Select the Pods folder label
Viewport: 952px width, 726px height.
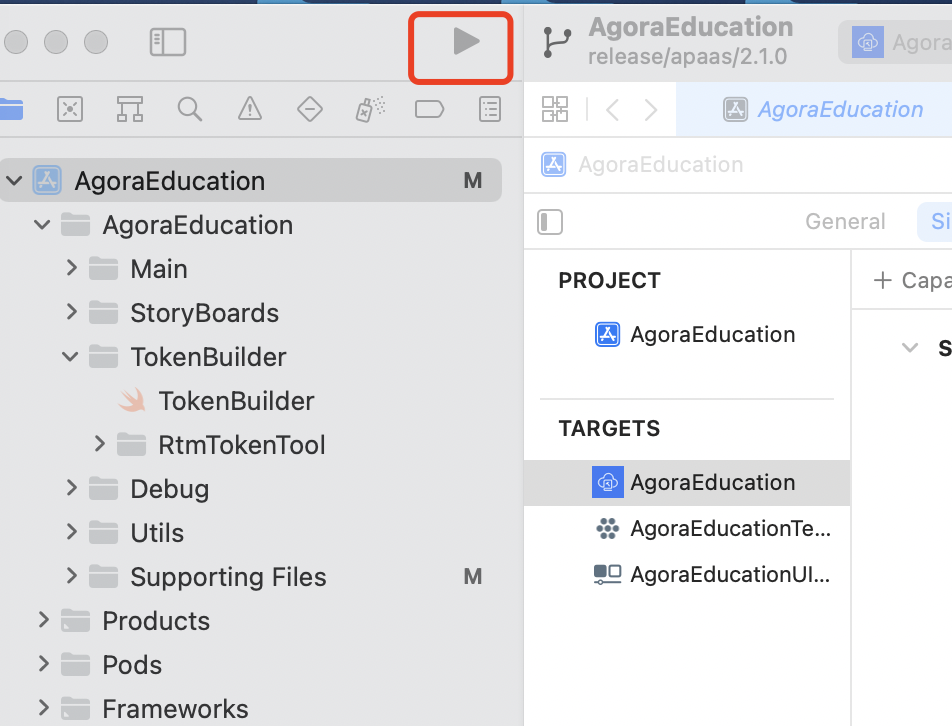click(x=132, y=665)
